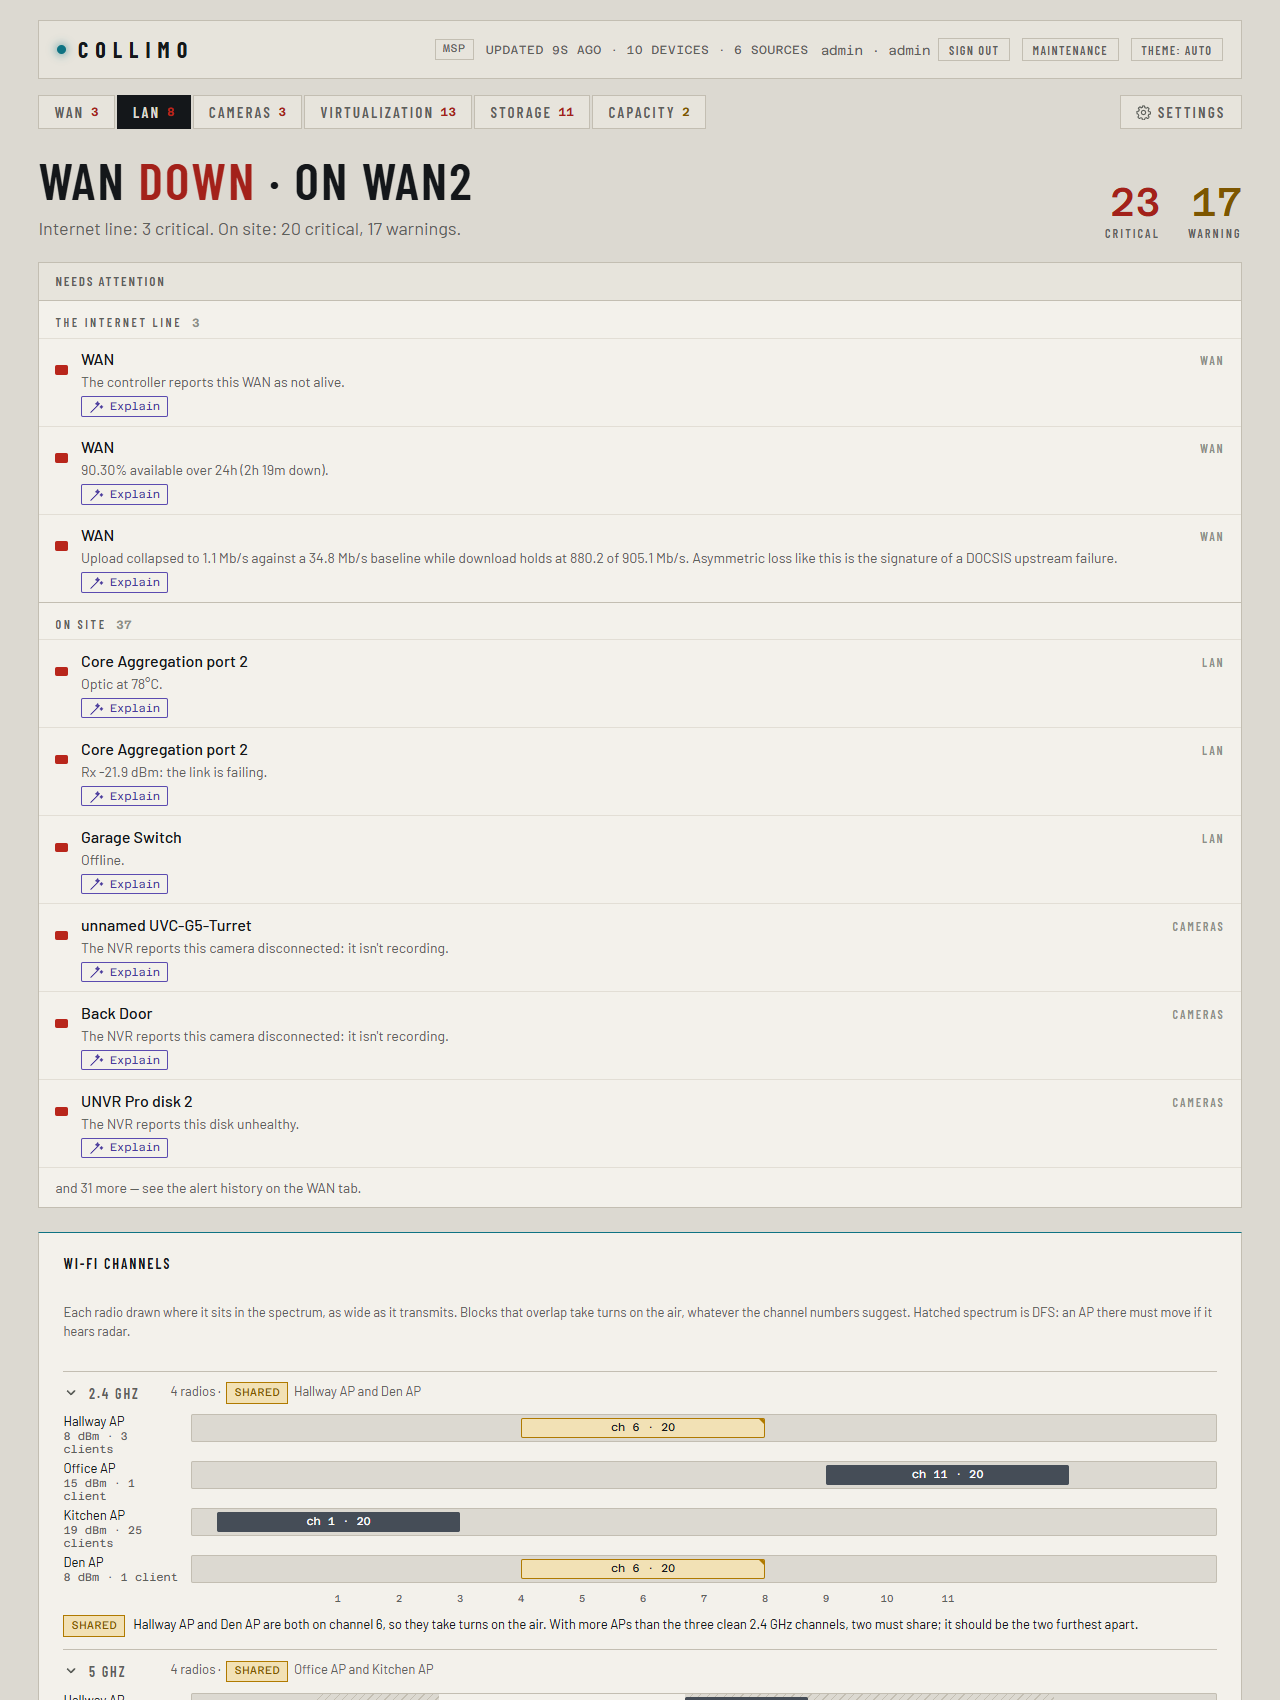Explain the WAN not alive alert
Image resolution: width=1280 pixels, height=1700 pixels.
(x=124, y=406)
